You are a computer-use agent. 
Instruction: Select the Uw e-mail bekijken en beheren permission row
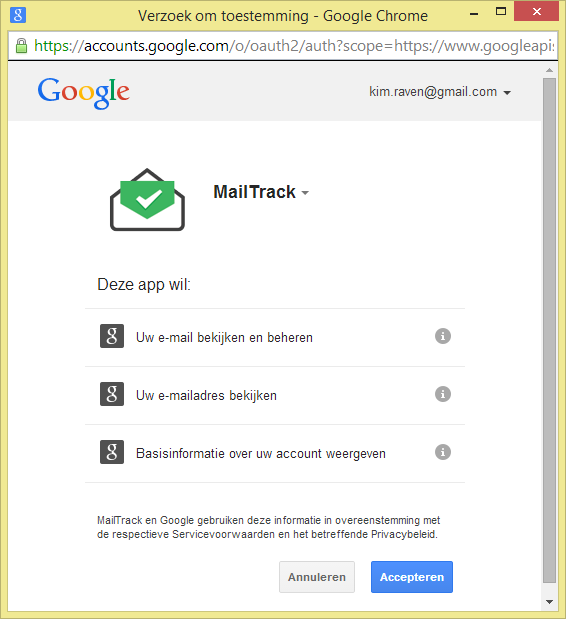tap(275, 338)
